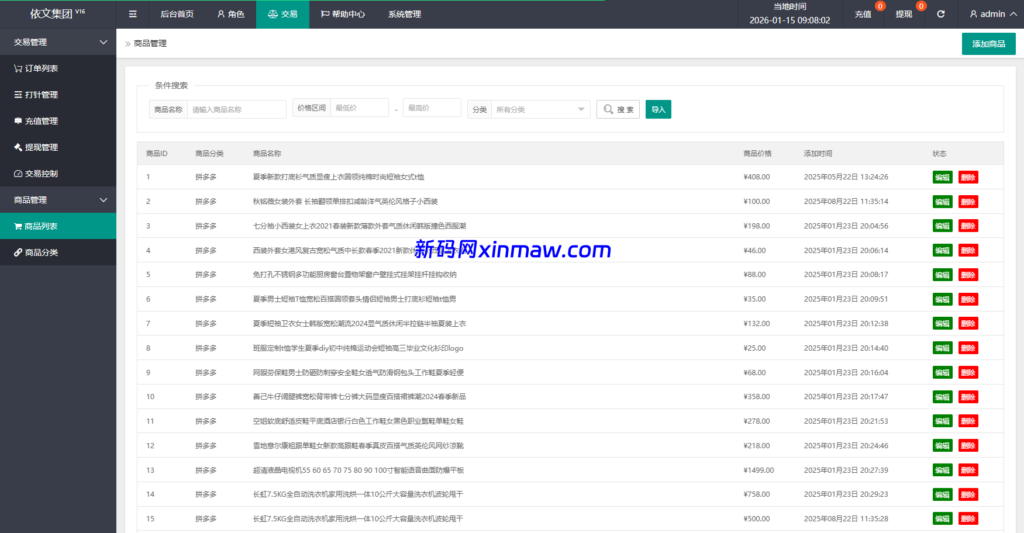Focus the 最低价 price input

(x=359, y=108)
